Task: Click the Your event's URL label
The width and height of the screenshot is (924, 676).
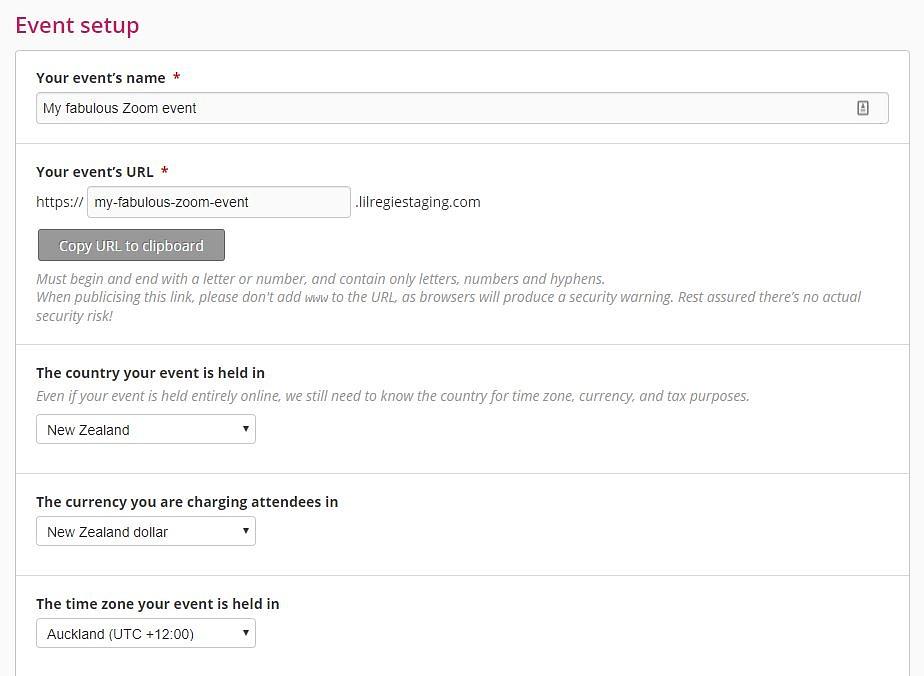Action: tap(95, 172)
